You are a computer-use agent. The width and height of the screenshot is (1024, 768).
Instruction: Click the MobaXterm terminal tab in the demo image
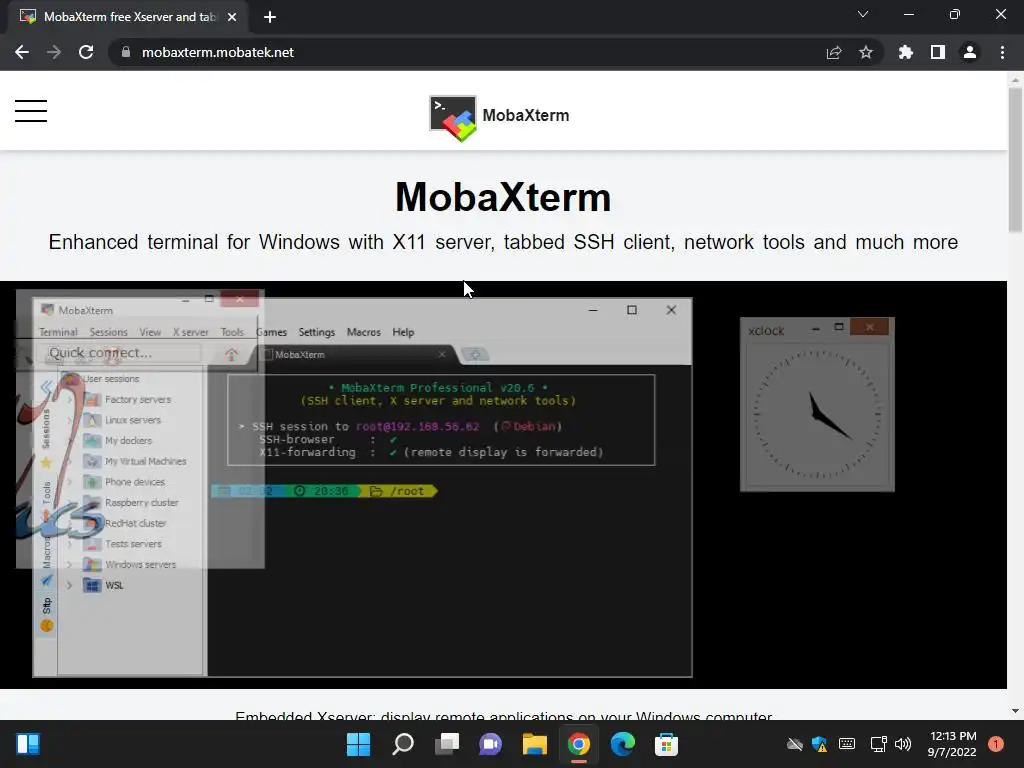coord(355,355)
